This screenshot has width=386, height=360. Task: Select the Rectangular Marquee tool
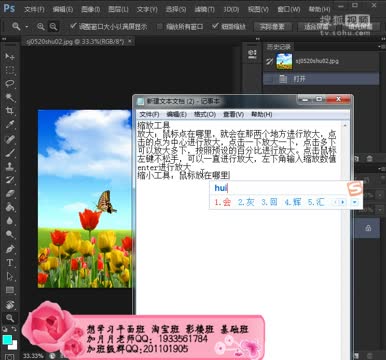click(10, 70)
